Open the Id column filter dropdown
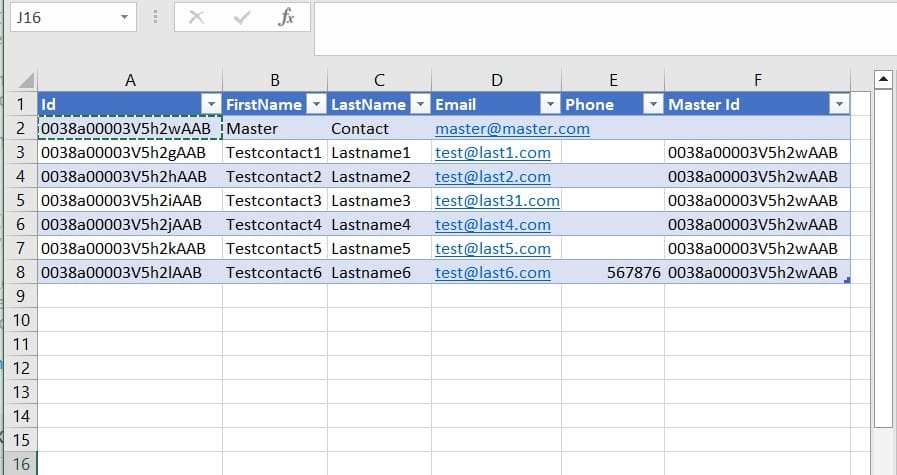 pos(210,105)
